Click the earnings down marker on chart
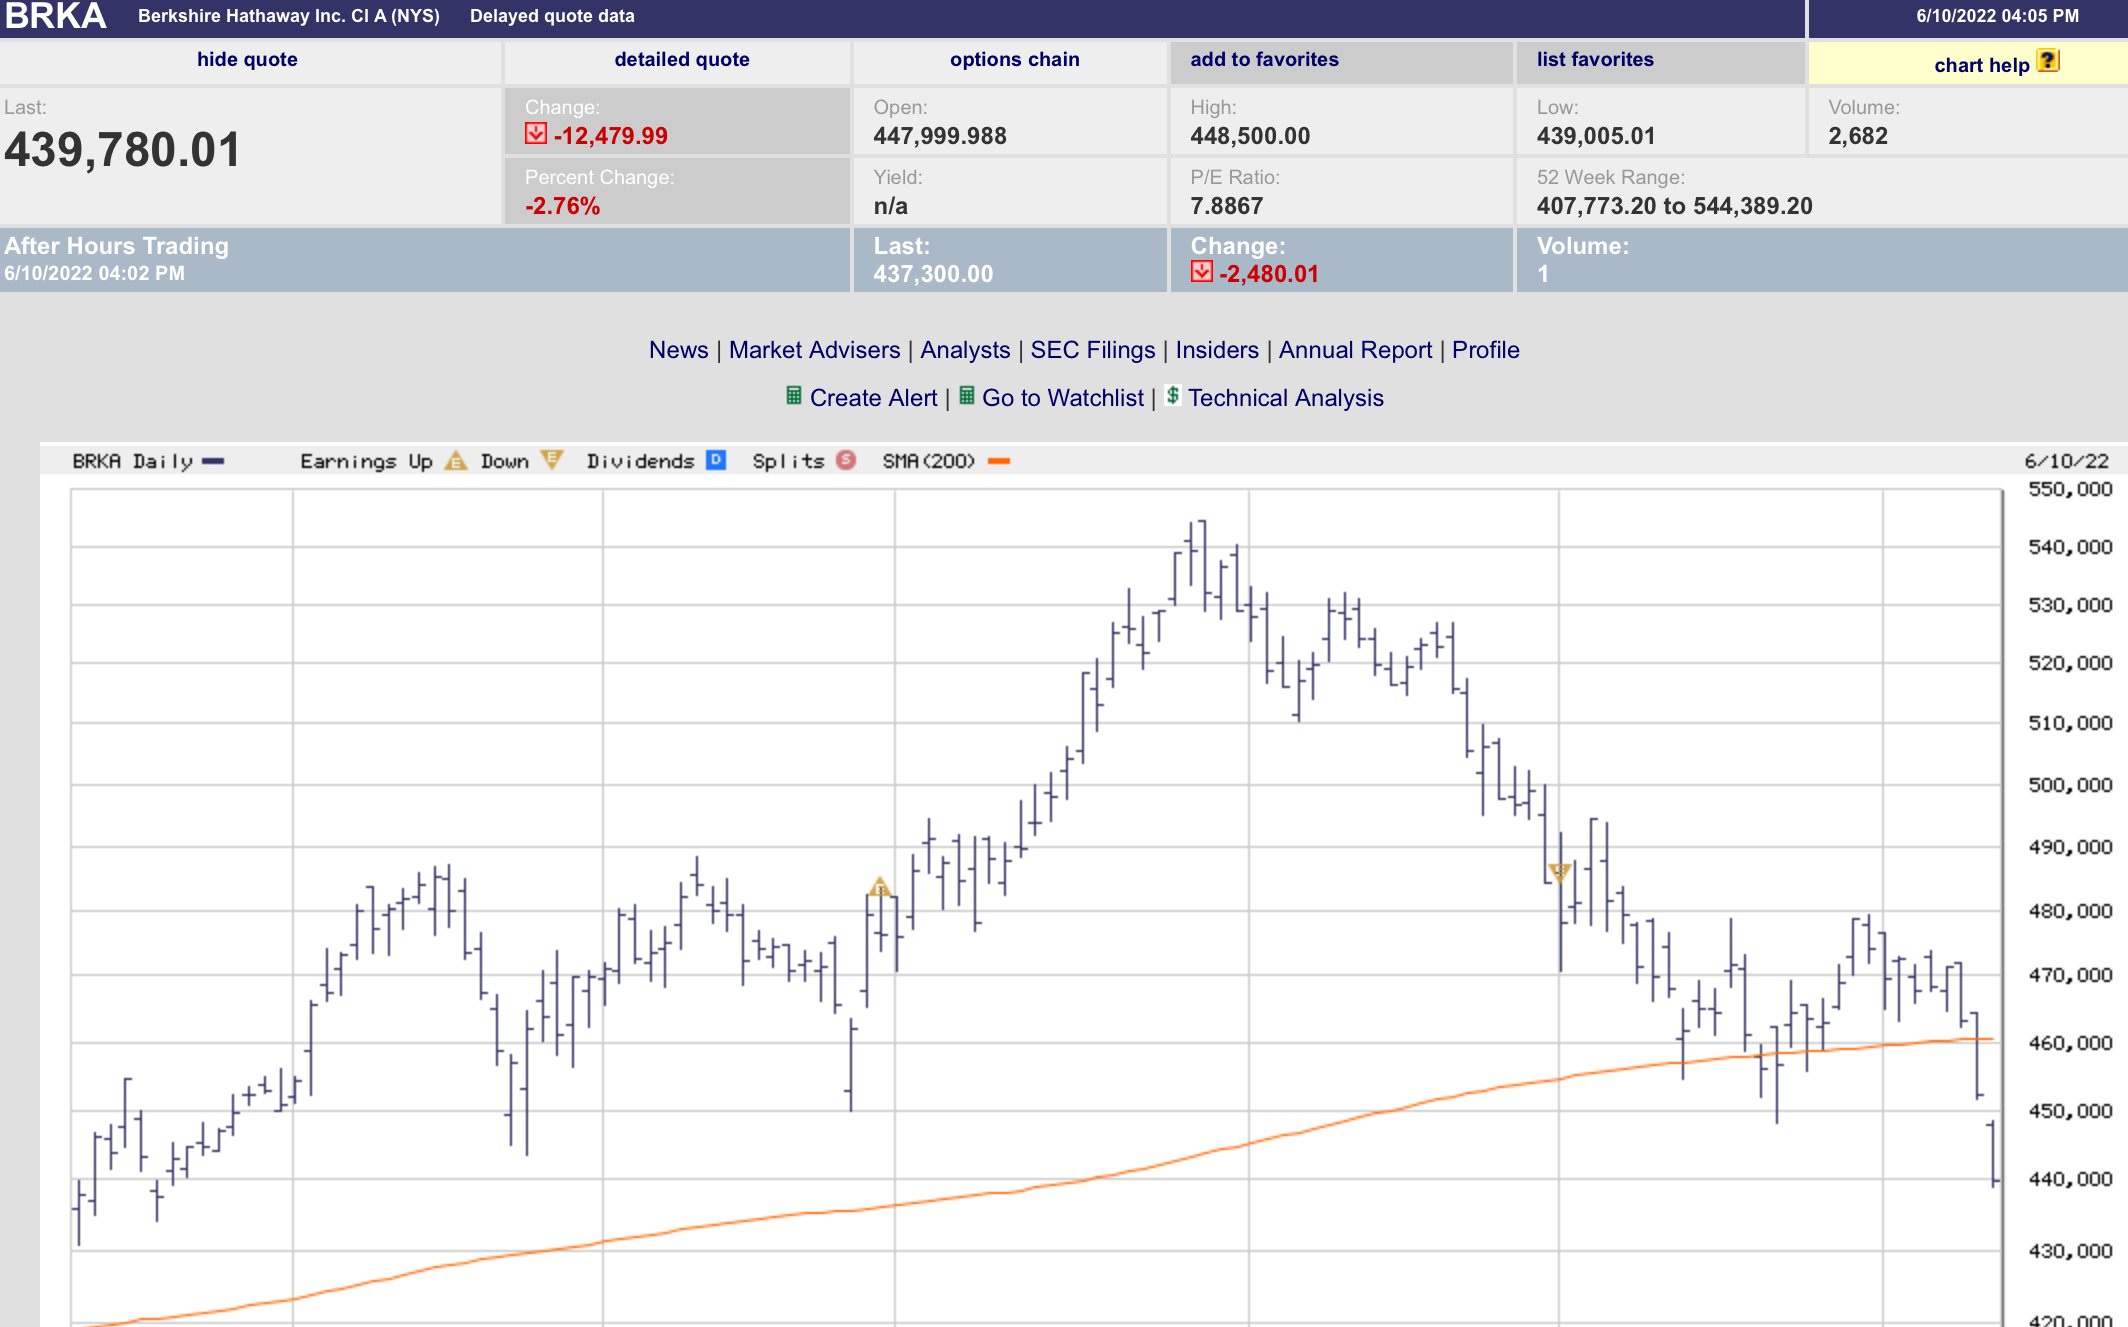The height and width of the screenshot is (1327, 2128). click(1559, 872)
